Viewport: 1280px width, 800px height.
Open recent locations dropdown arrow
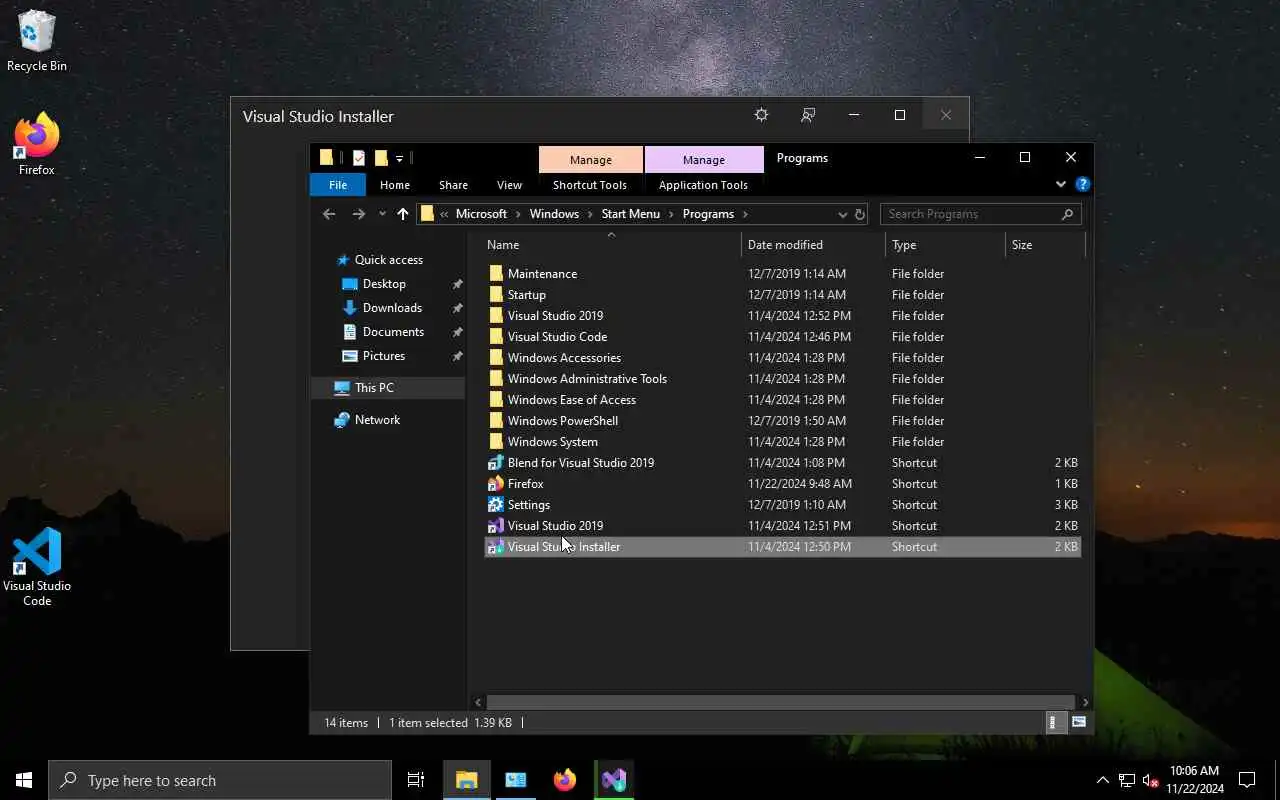382,214
